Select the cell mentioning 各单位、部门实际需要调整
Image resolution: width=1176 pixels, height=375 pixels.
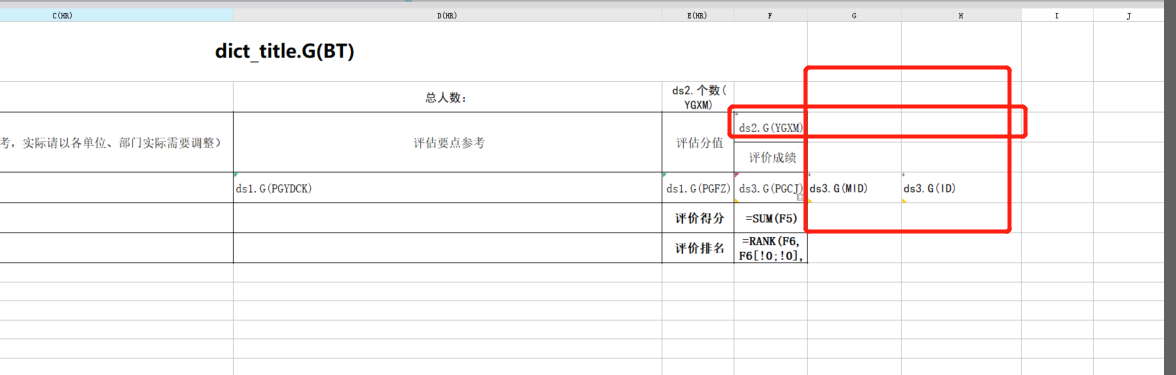[116, 142]
